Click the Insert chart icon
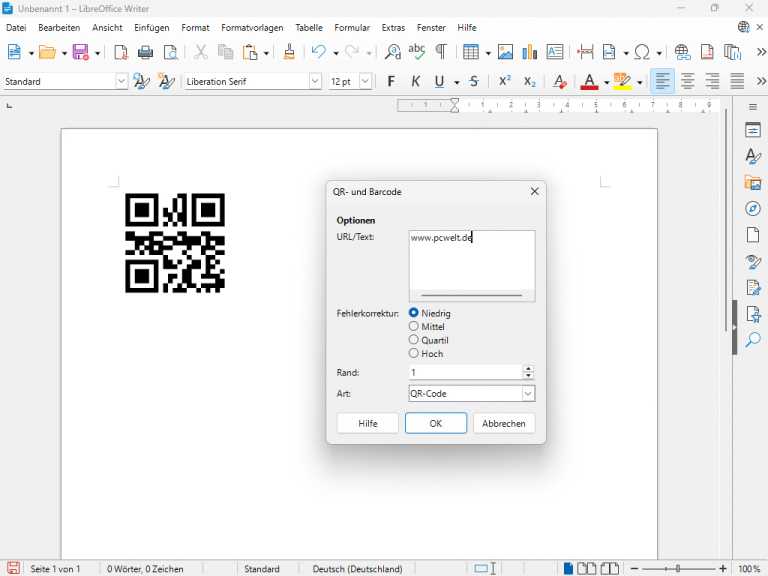Screen dimensions: 768x576 pos(530,51)
